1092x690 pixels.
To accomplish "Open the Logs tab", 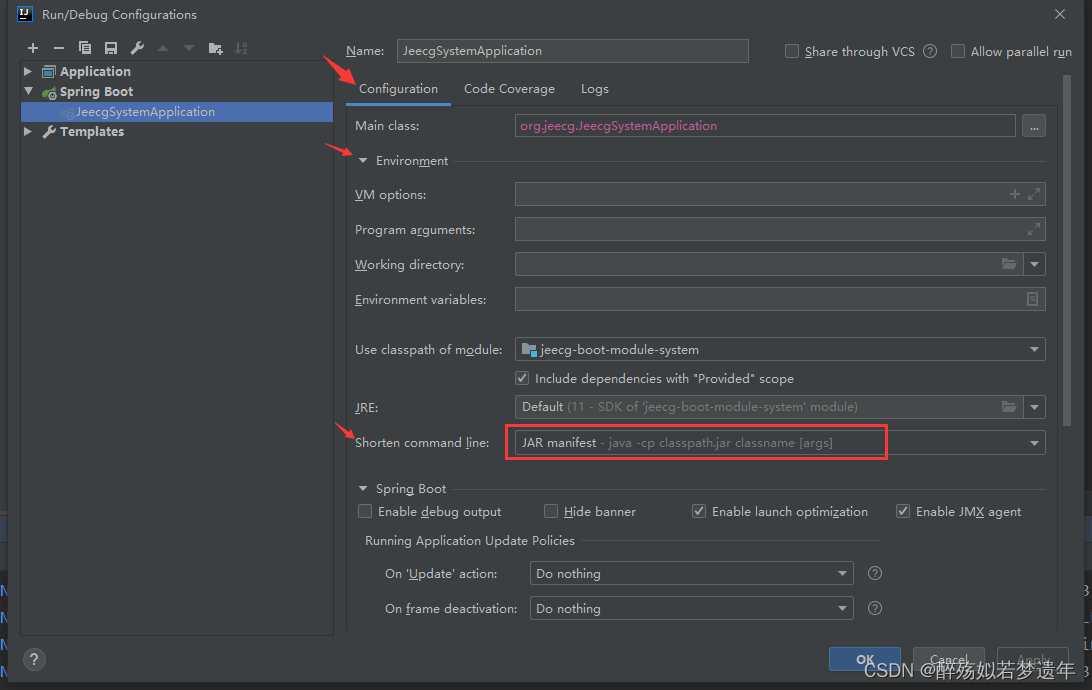I will [x=594, y=88].
